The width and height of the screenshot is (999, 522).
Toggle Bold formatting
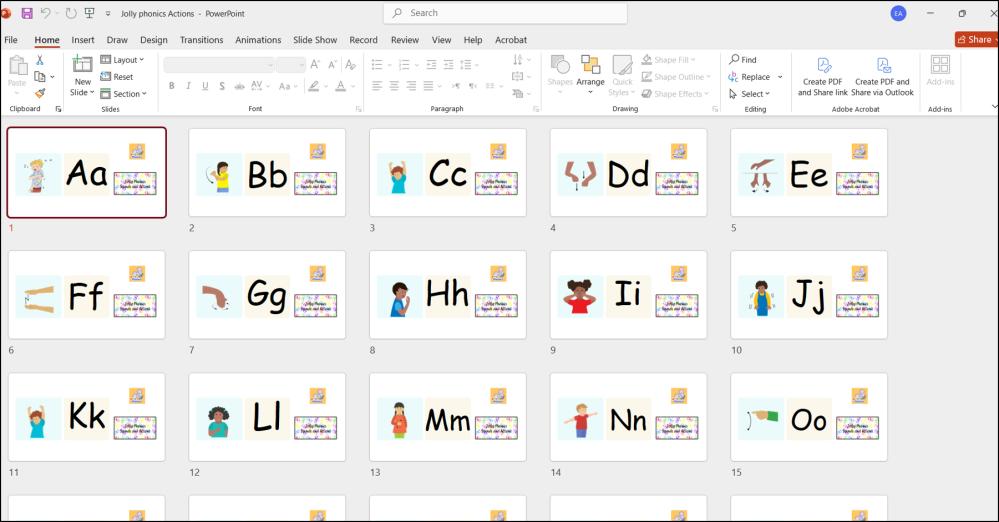click(x=171, y=86)
